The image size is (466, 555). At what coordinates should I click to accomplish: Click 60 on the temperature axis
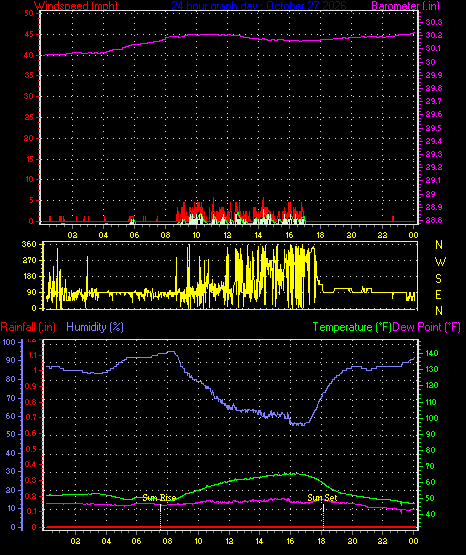pos(430,482)
